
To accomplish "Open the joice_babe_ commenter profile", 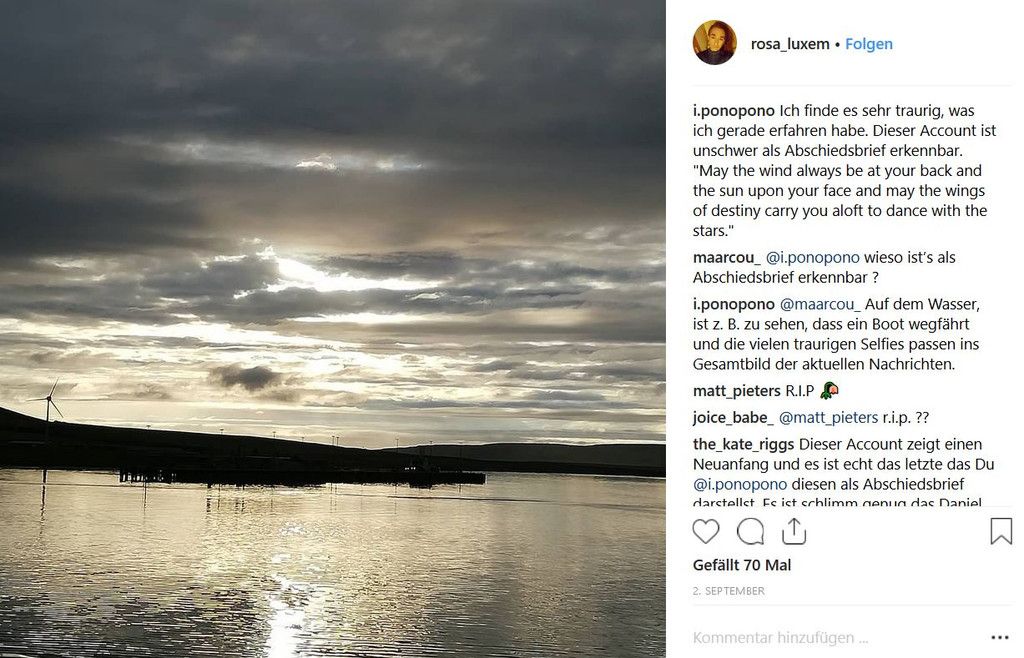I will [733, 417].
